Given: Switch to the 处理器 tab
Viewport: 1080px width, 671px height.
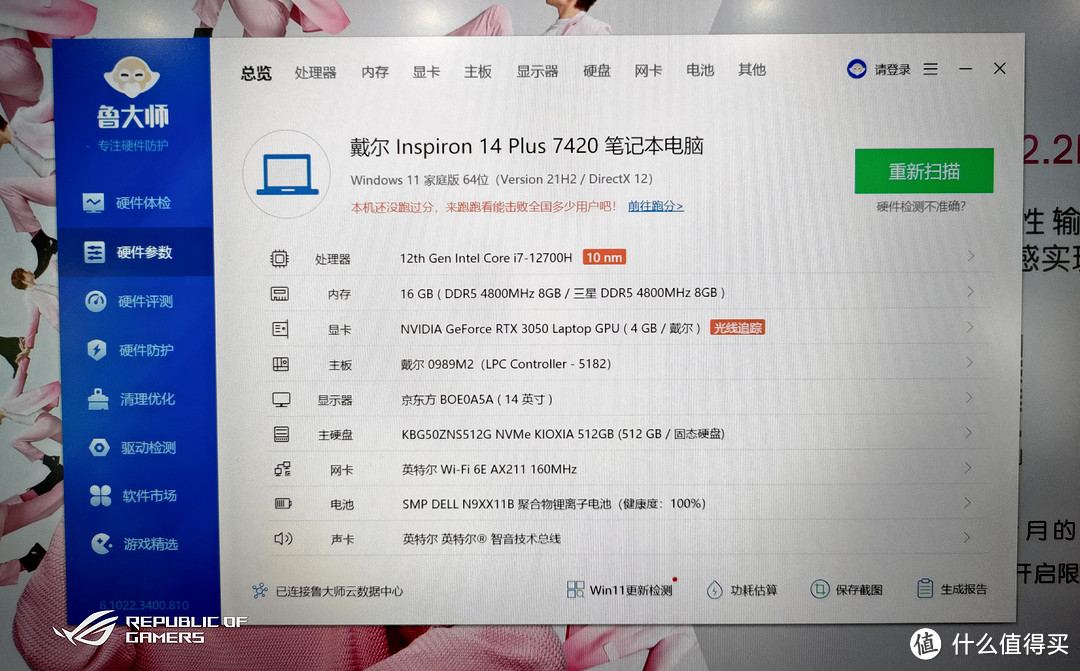Looking at the screenshot, I should pos(315,72).
